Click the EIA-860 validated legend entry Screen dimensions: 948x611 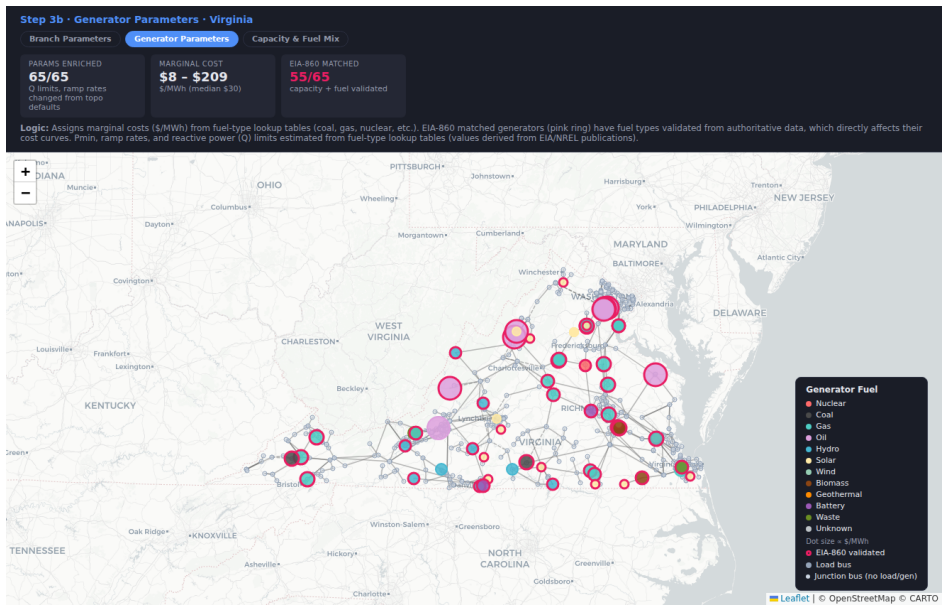(x=845, y=553)
